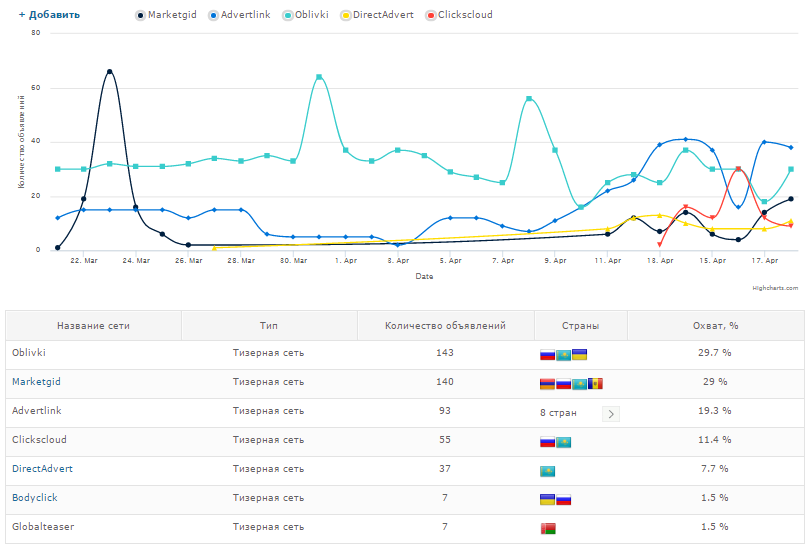This screenshot has width=809, height=548.
Task: Expand the 8 стран countries arrow
Action: [611, 414]
